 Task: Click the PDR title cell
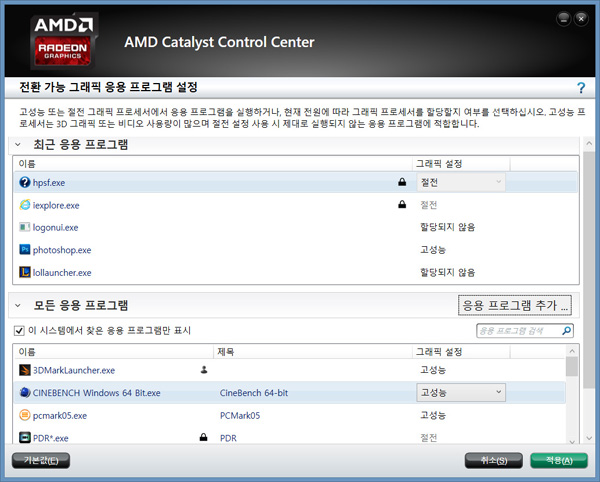[x=228, y=438]
